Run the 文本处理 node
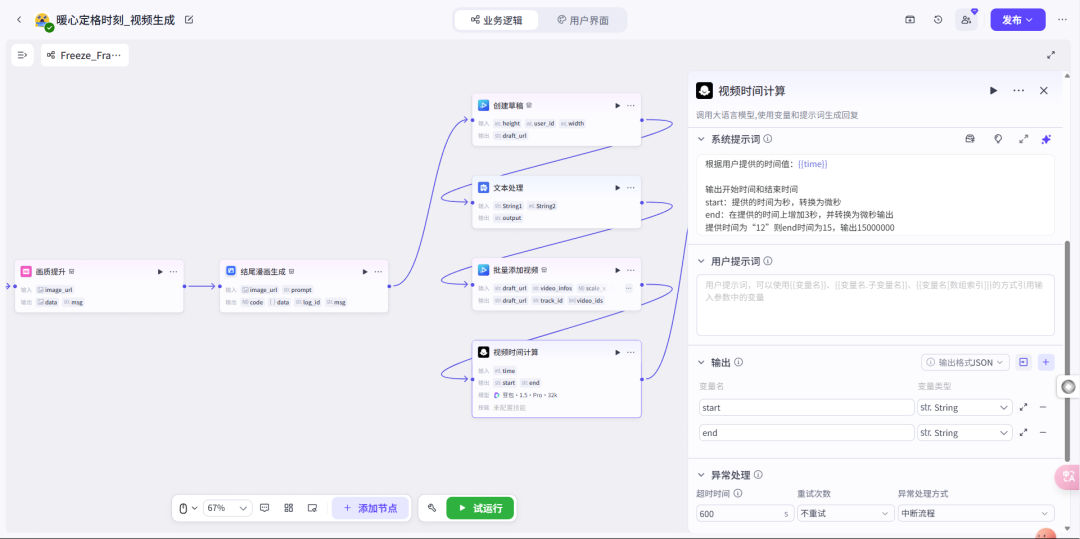Screen dimensions: 1080x539 618,188
